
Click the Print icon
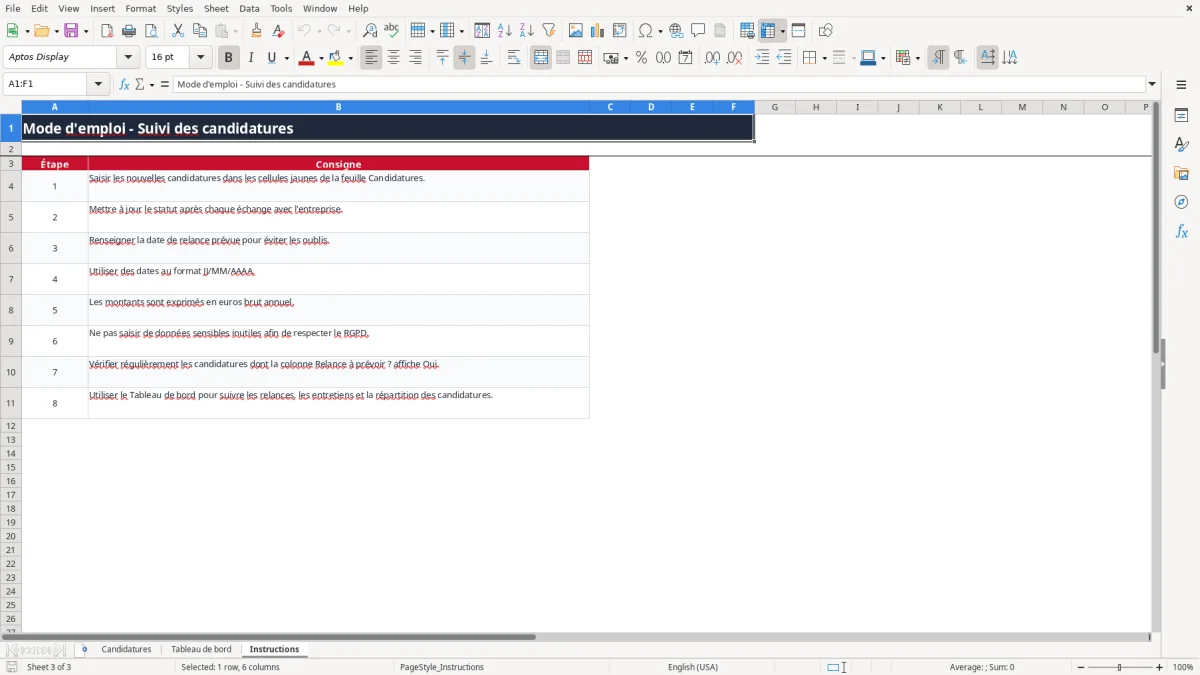(x=129, y=31)
